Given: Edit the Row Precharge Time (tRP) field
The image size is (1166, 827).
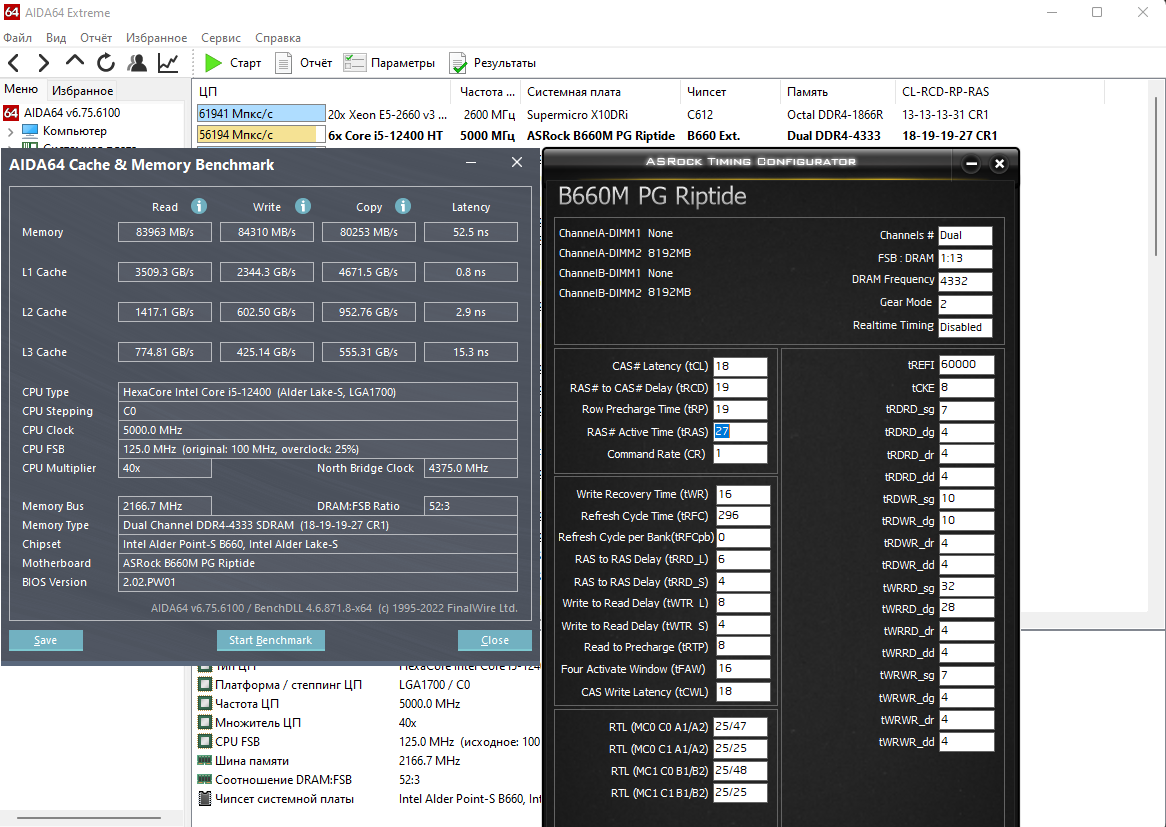Looking at the screenshot, I should (x=740, y=410).
